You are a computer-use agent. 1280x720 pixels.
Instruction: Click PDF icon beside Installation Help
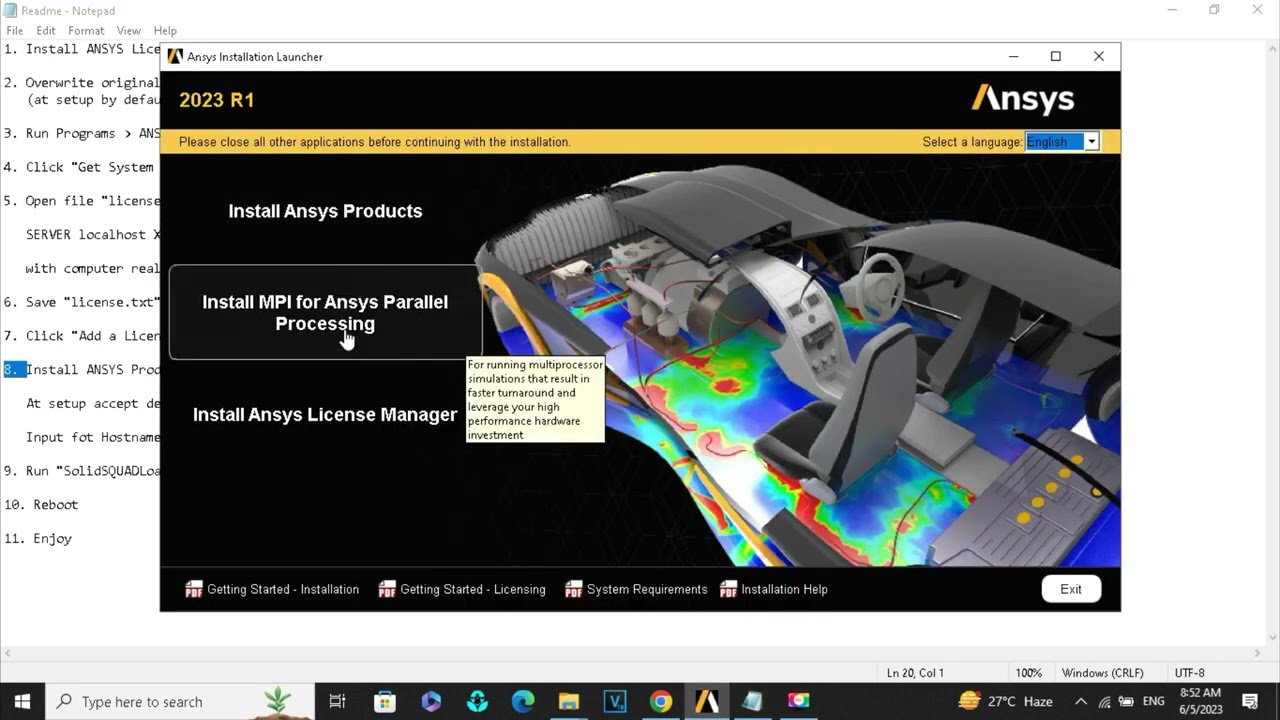point(729,589)
